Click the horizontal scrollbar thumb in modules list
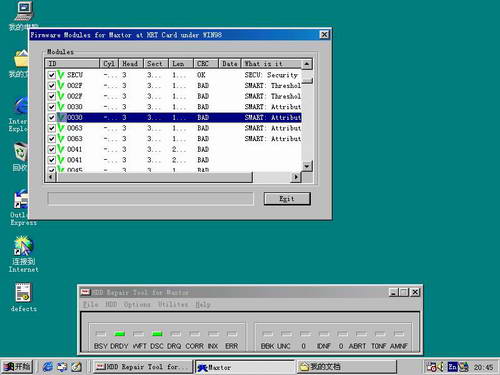Image resolution: width=500 pixels, height=375 pixels. pos(154,177)
